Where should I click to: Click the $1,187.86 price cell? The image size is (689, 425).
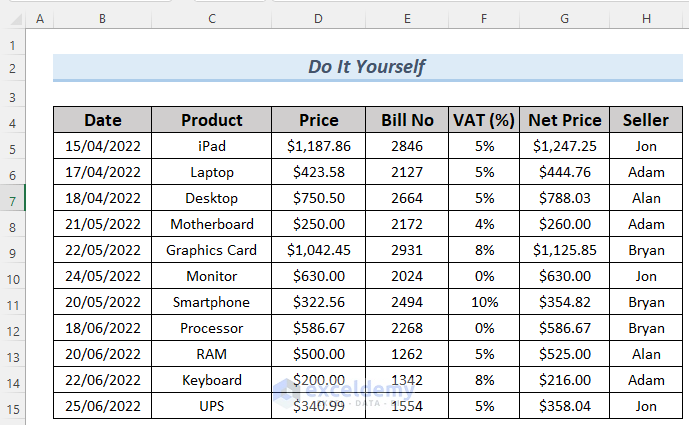coord(318,146)
